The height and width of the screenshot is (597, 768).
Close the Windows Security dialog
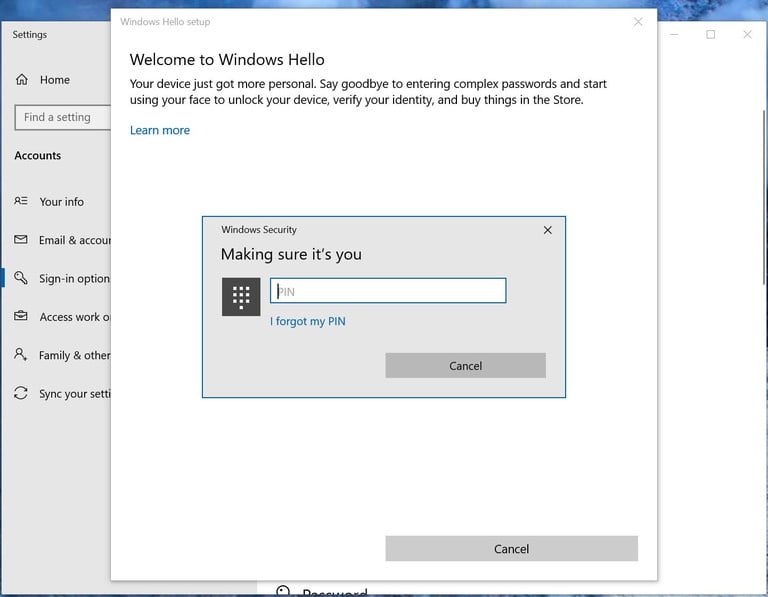548,230
